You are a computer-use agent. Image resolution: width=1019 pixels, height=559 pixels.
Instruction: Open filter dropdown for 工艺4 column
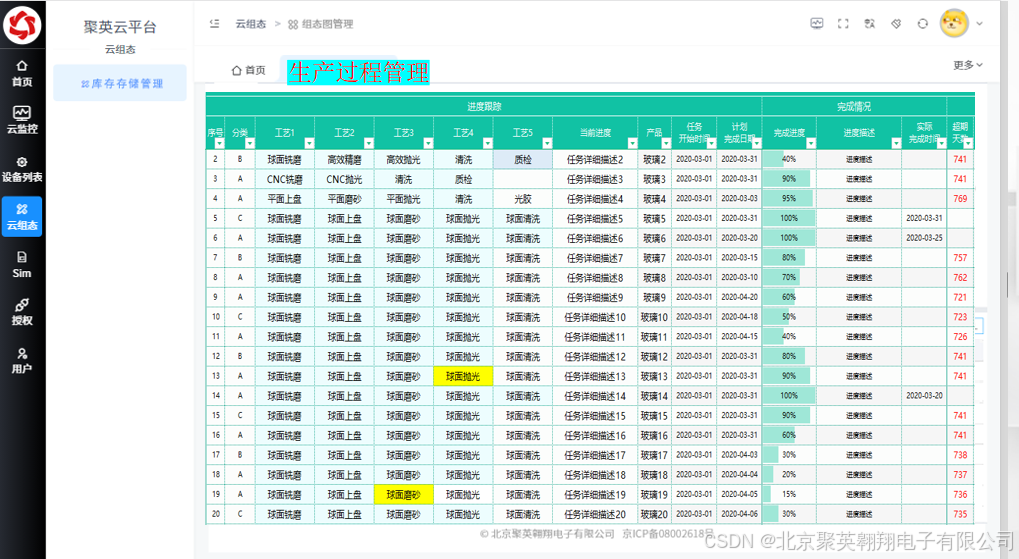point(487,143)
